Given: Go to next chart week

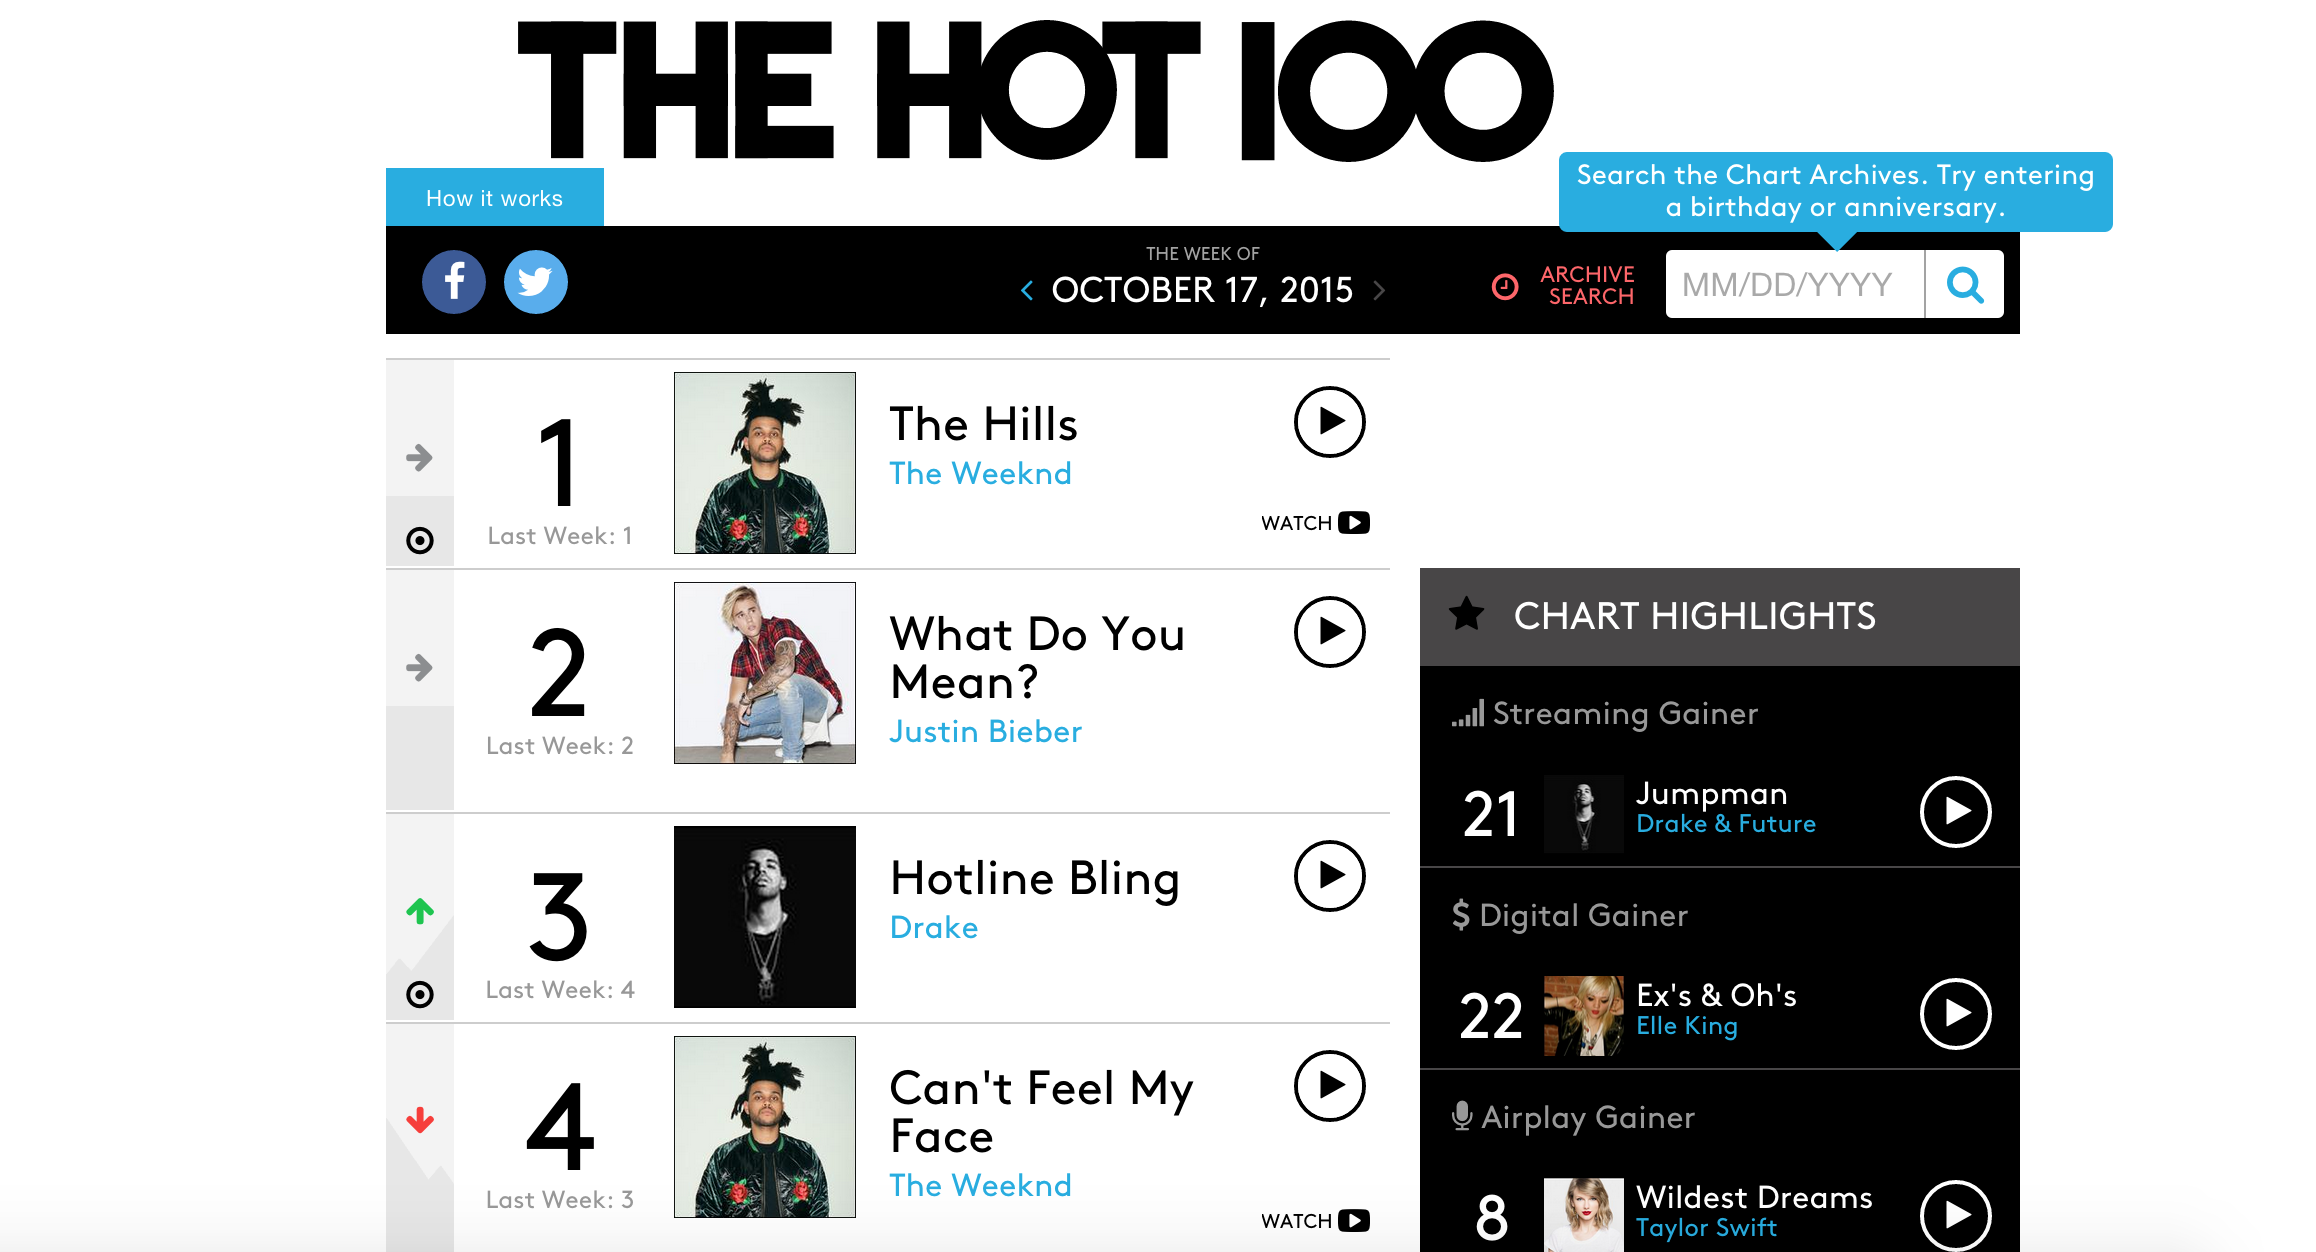Looking at the screenshot, I should 1380,290.
